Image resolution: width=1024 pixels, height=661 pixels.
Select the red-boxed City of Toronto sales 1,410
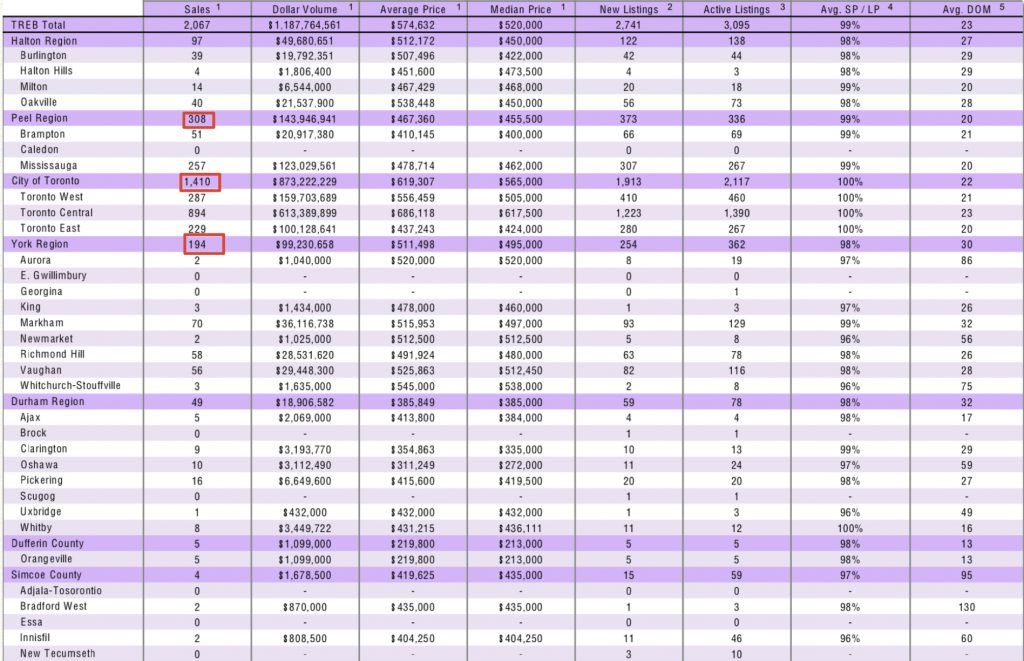pyautogui.click(x=200, y=181)
